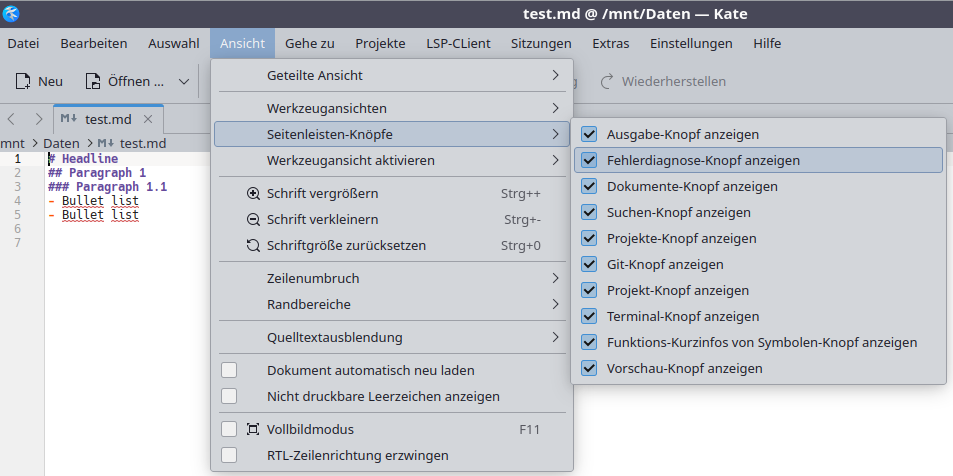This screenshot has width=953, height=476.
Task: Click the '## Paragraph 1' line
Action: (97, 173)
